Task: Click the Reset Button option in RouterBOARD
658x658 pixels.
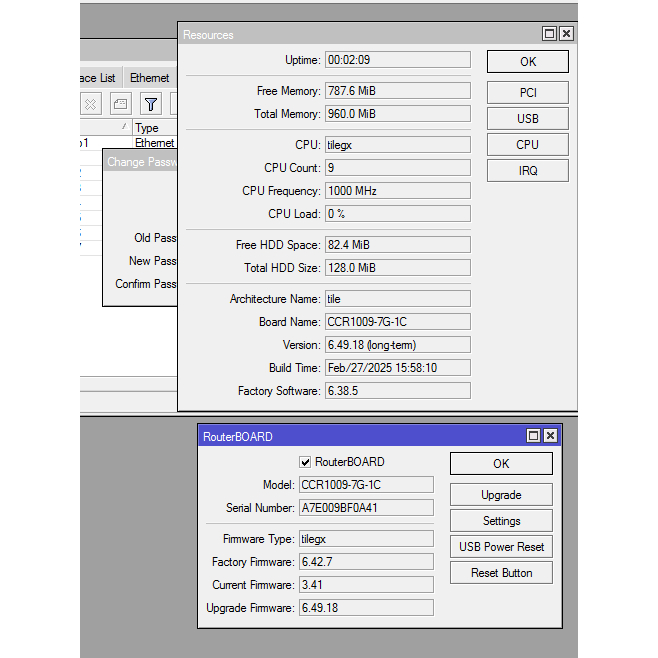Action: pos(500,573)
